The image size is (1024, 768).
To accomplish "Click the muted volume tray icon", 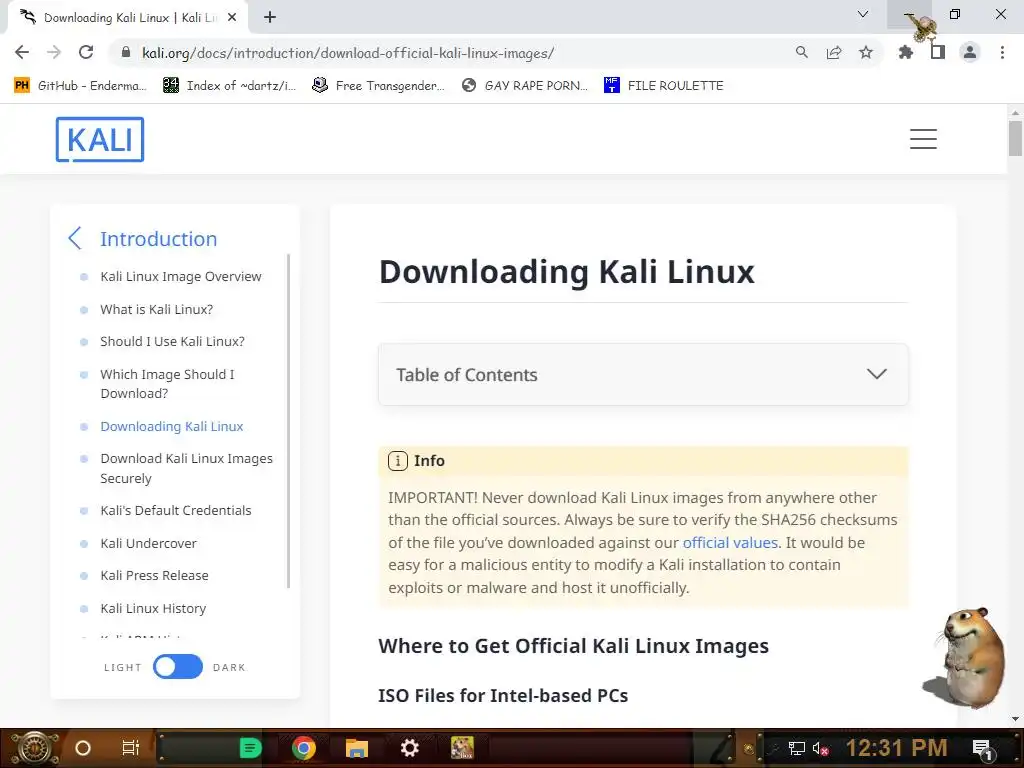I will click(x=821, y=749).
